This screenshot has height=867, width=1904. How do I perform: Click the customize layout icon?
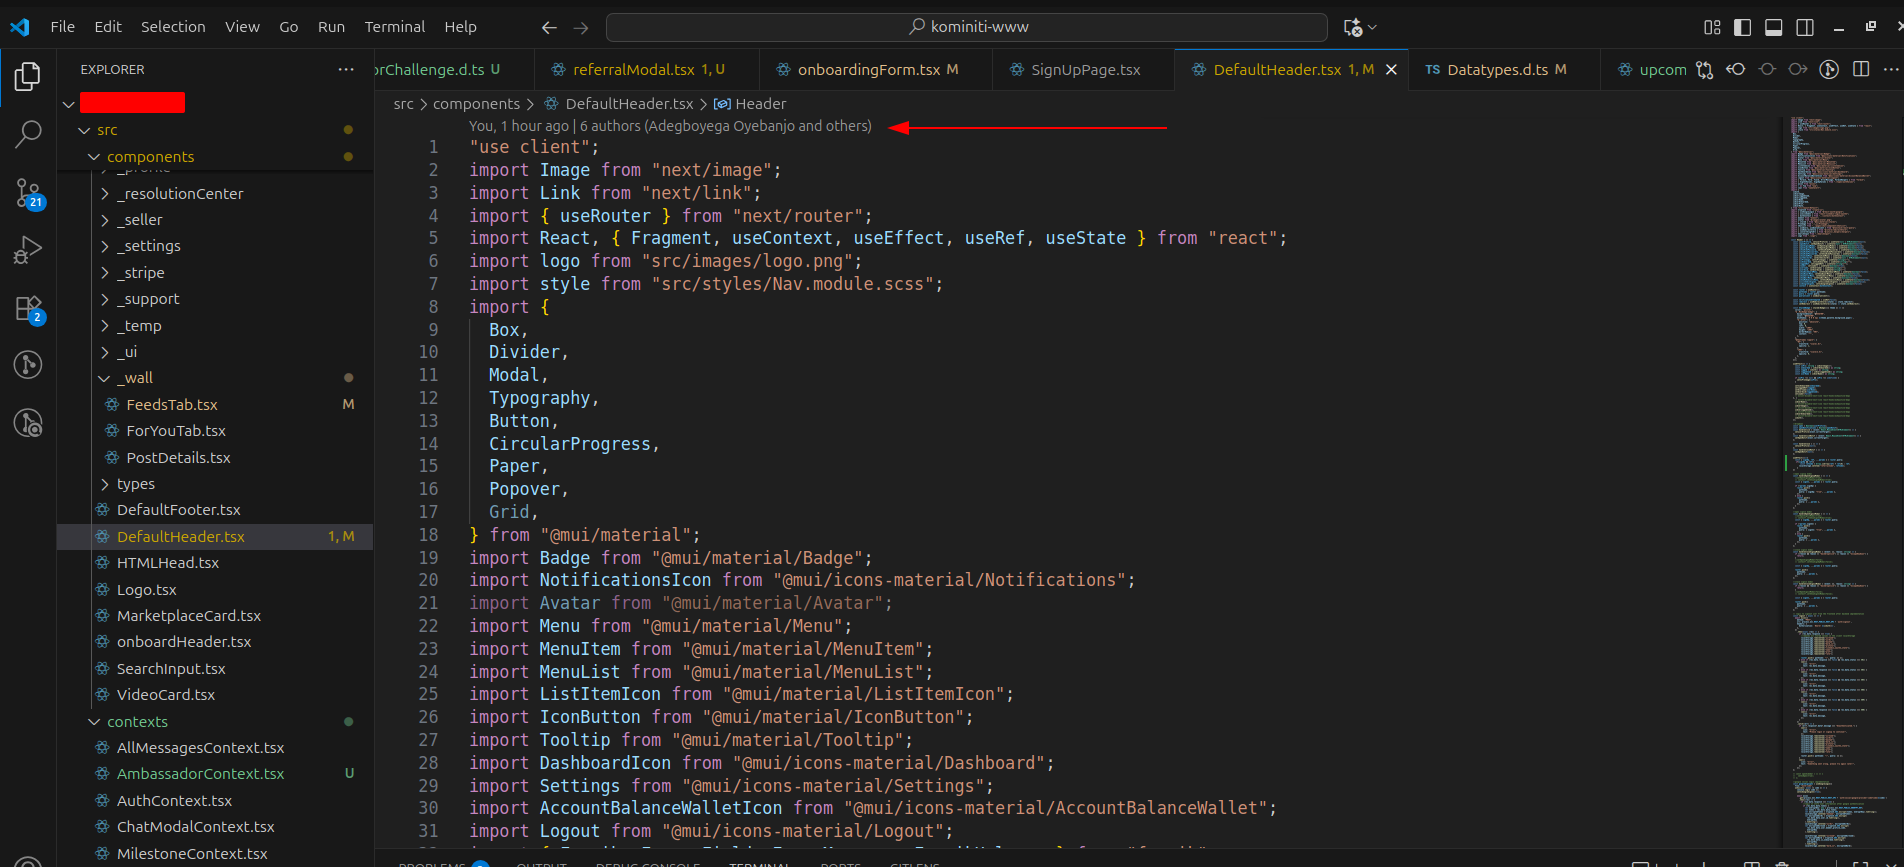coord(1712,27)
